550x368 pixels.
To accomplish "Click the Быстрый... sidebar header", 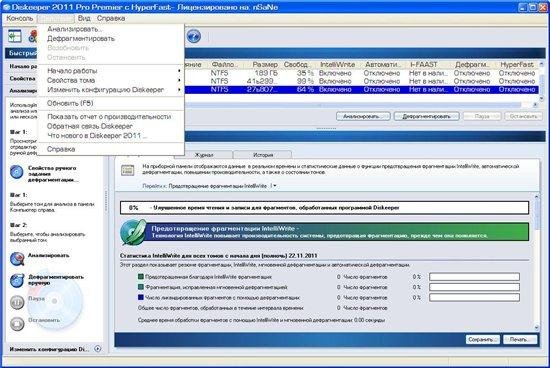I will coord(21,53).
